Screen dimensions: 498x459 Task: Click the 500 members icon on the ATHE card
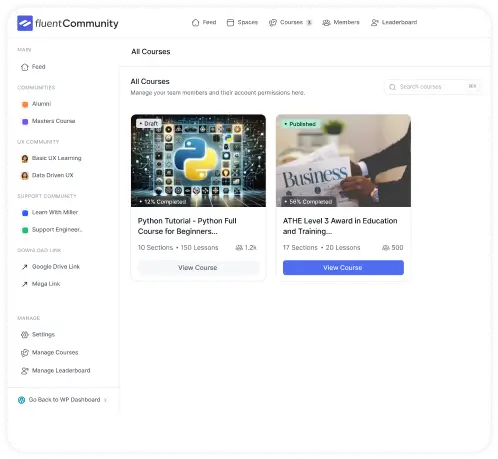click(x=386, y=248)
